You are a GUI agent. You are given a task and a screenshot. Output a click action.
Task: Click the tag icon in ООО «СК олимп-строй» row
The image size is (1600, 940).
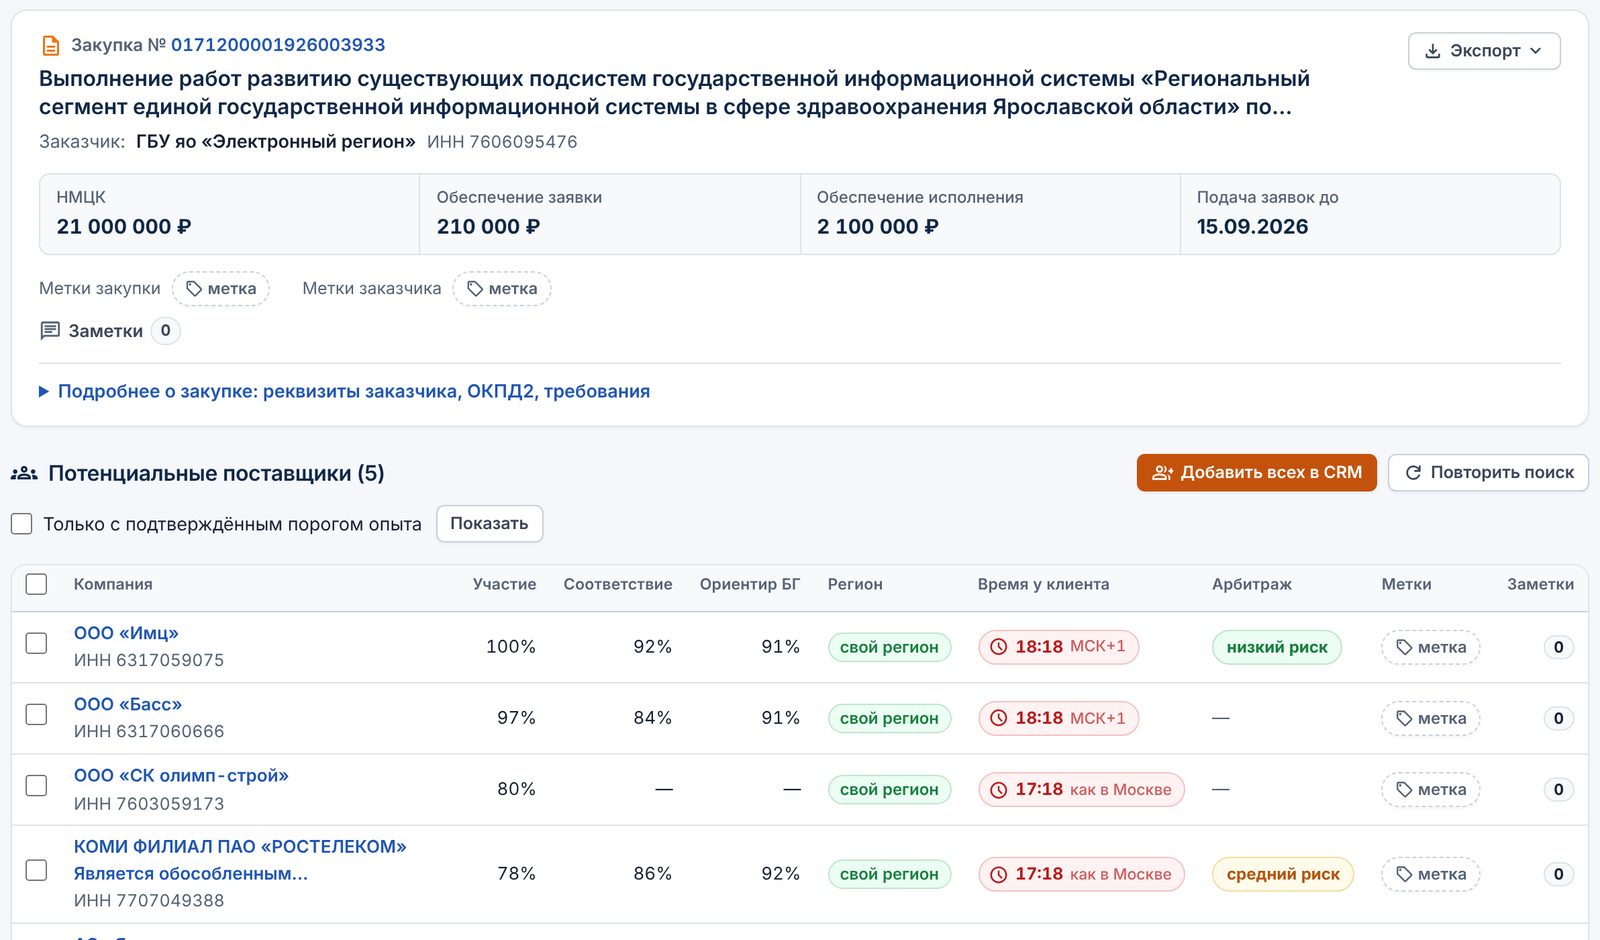(1404, 790)
